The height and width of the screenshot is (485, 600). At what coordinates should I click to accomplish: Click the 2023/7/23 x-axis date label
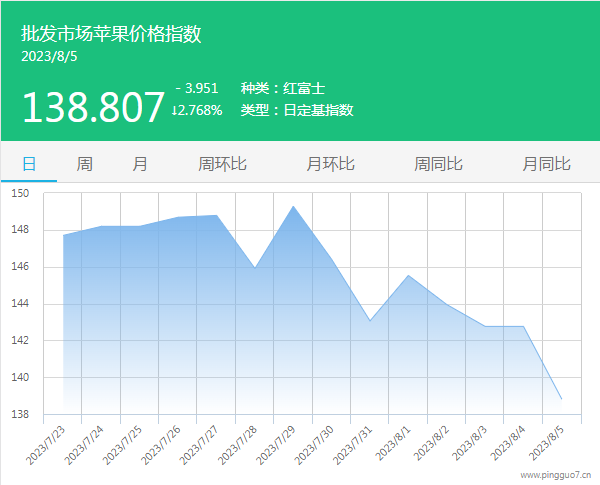[x=46, y=443]
